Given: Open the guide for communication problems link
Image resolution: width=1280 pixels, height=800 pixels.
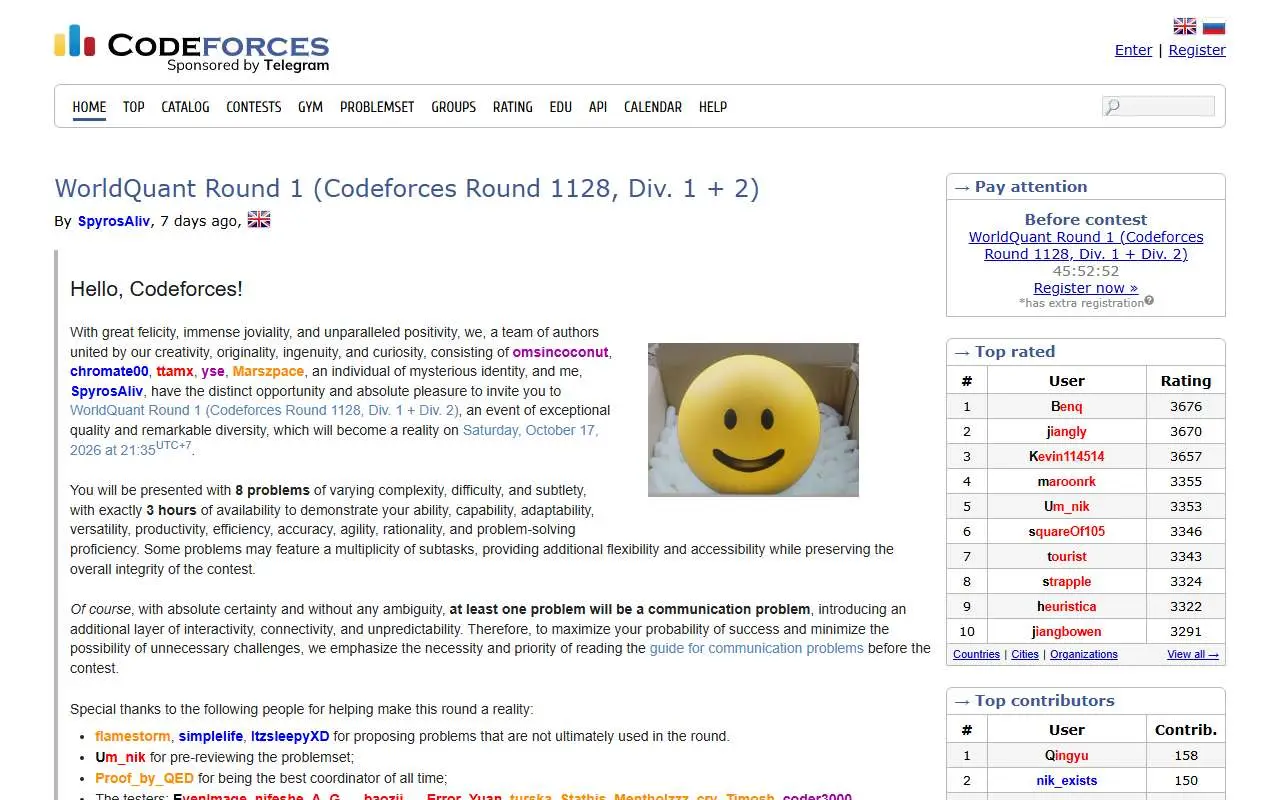Looking at the screenshot, I should (x=757, y=648).
